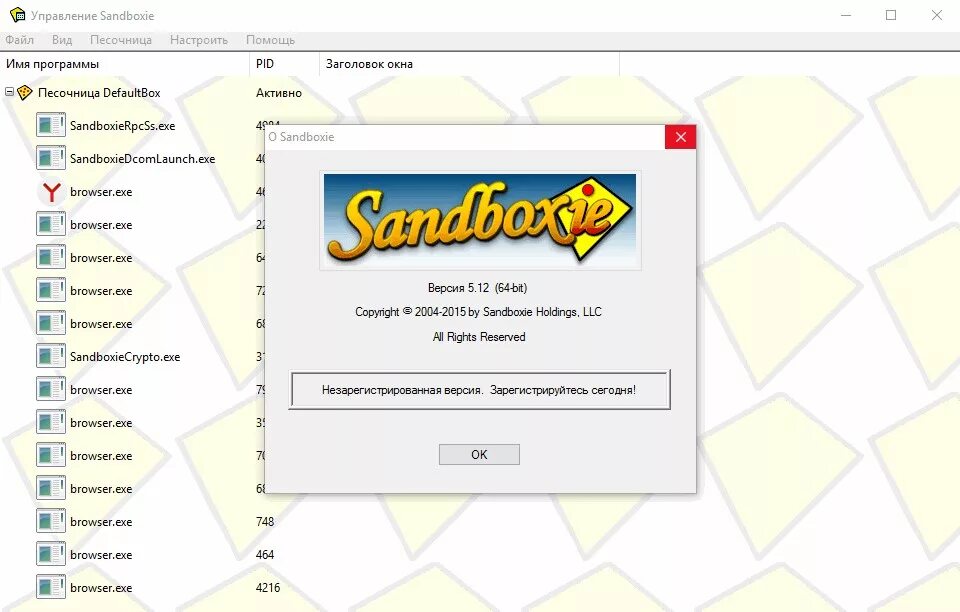Screen dimensions: 960x612
Task: Click the PID column header
Action: (285, 64)
